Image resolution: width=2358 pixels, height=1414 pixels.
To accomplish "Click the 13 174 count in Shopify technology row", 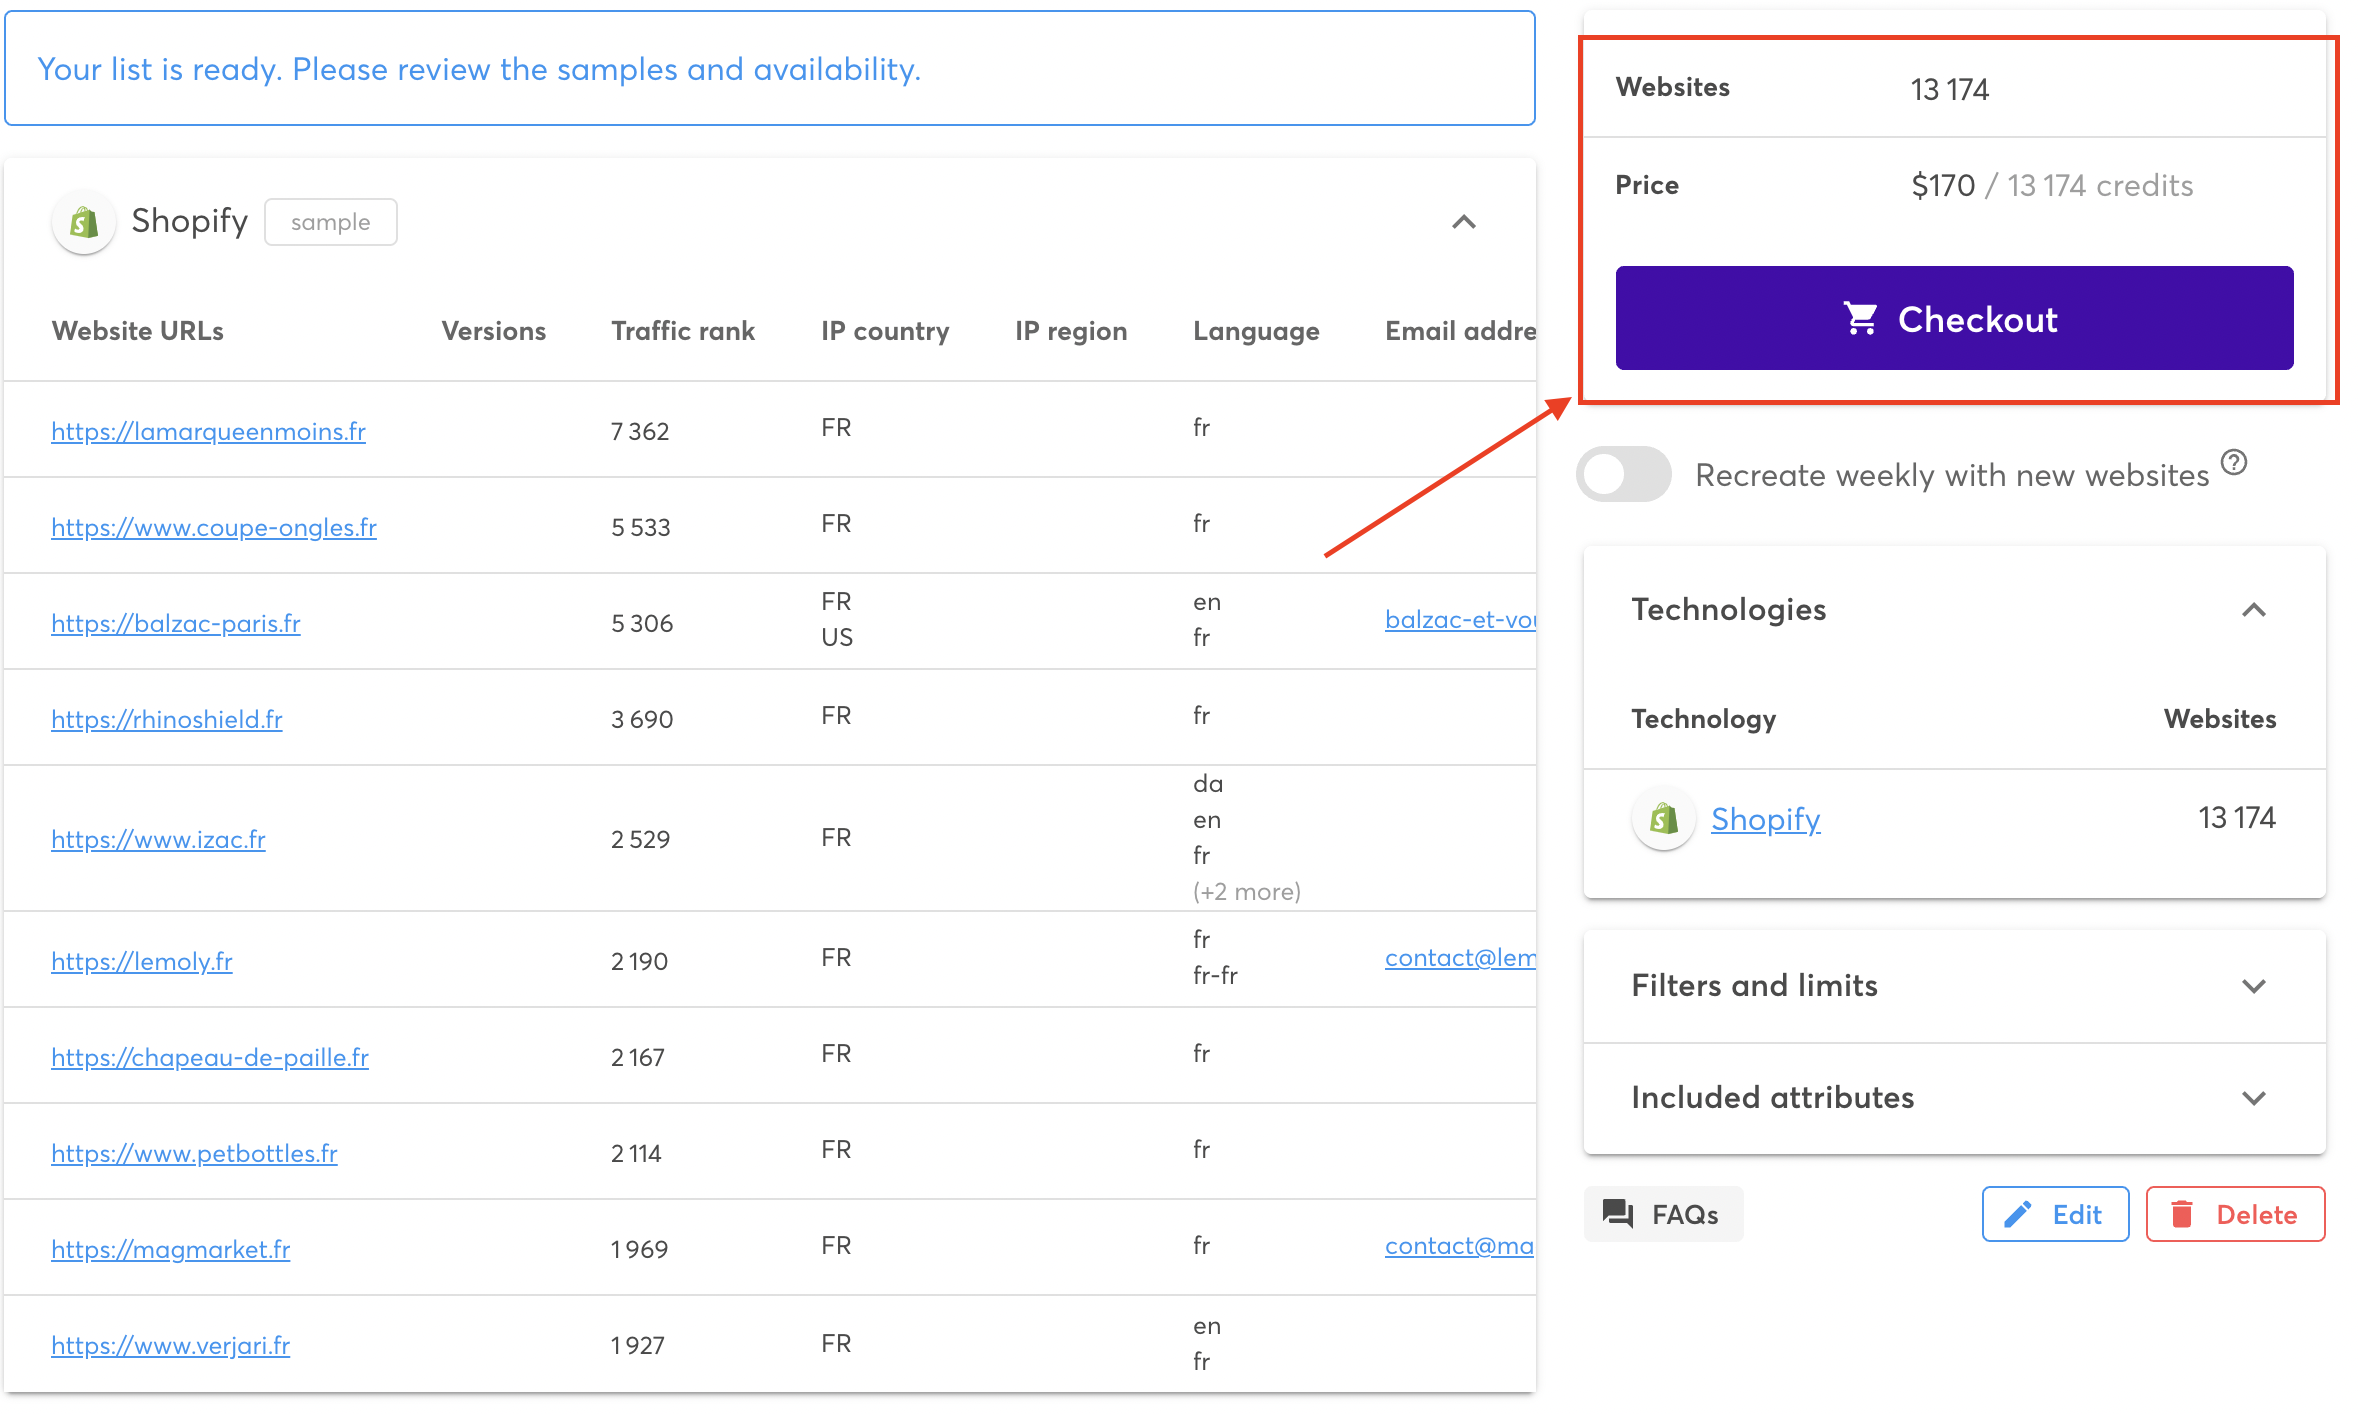I will pos(2237,818).
